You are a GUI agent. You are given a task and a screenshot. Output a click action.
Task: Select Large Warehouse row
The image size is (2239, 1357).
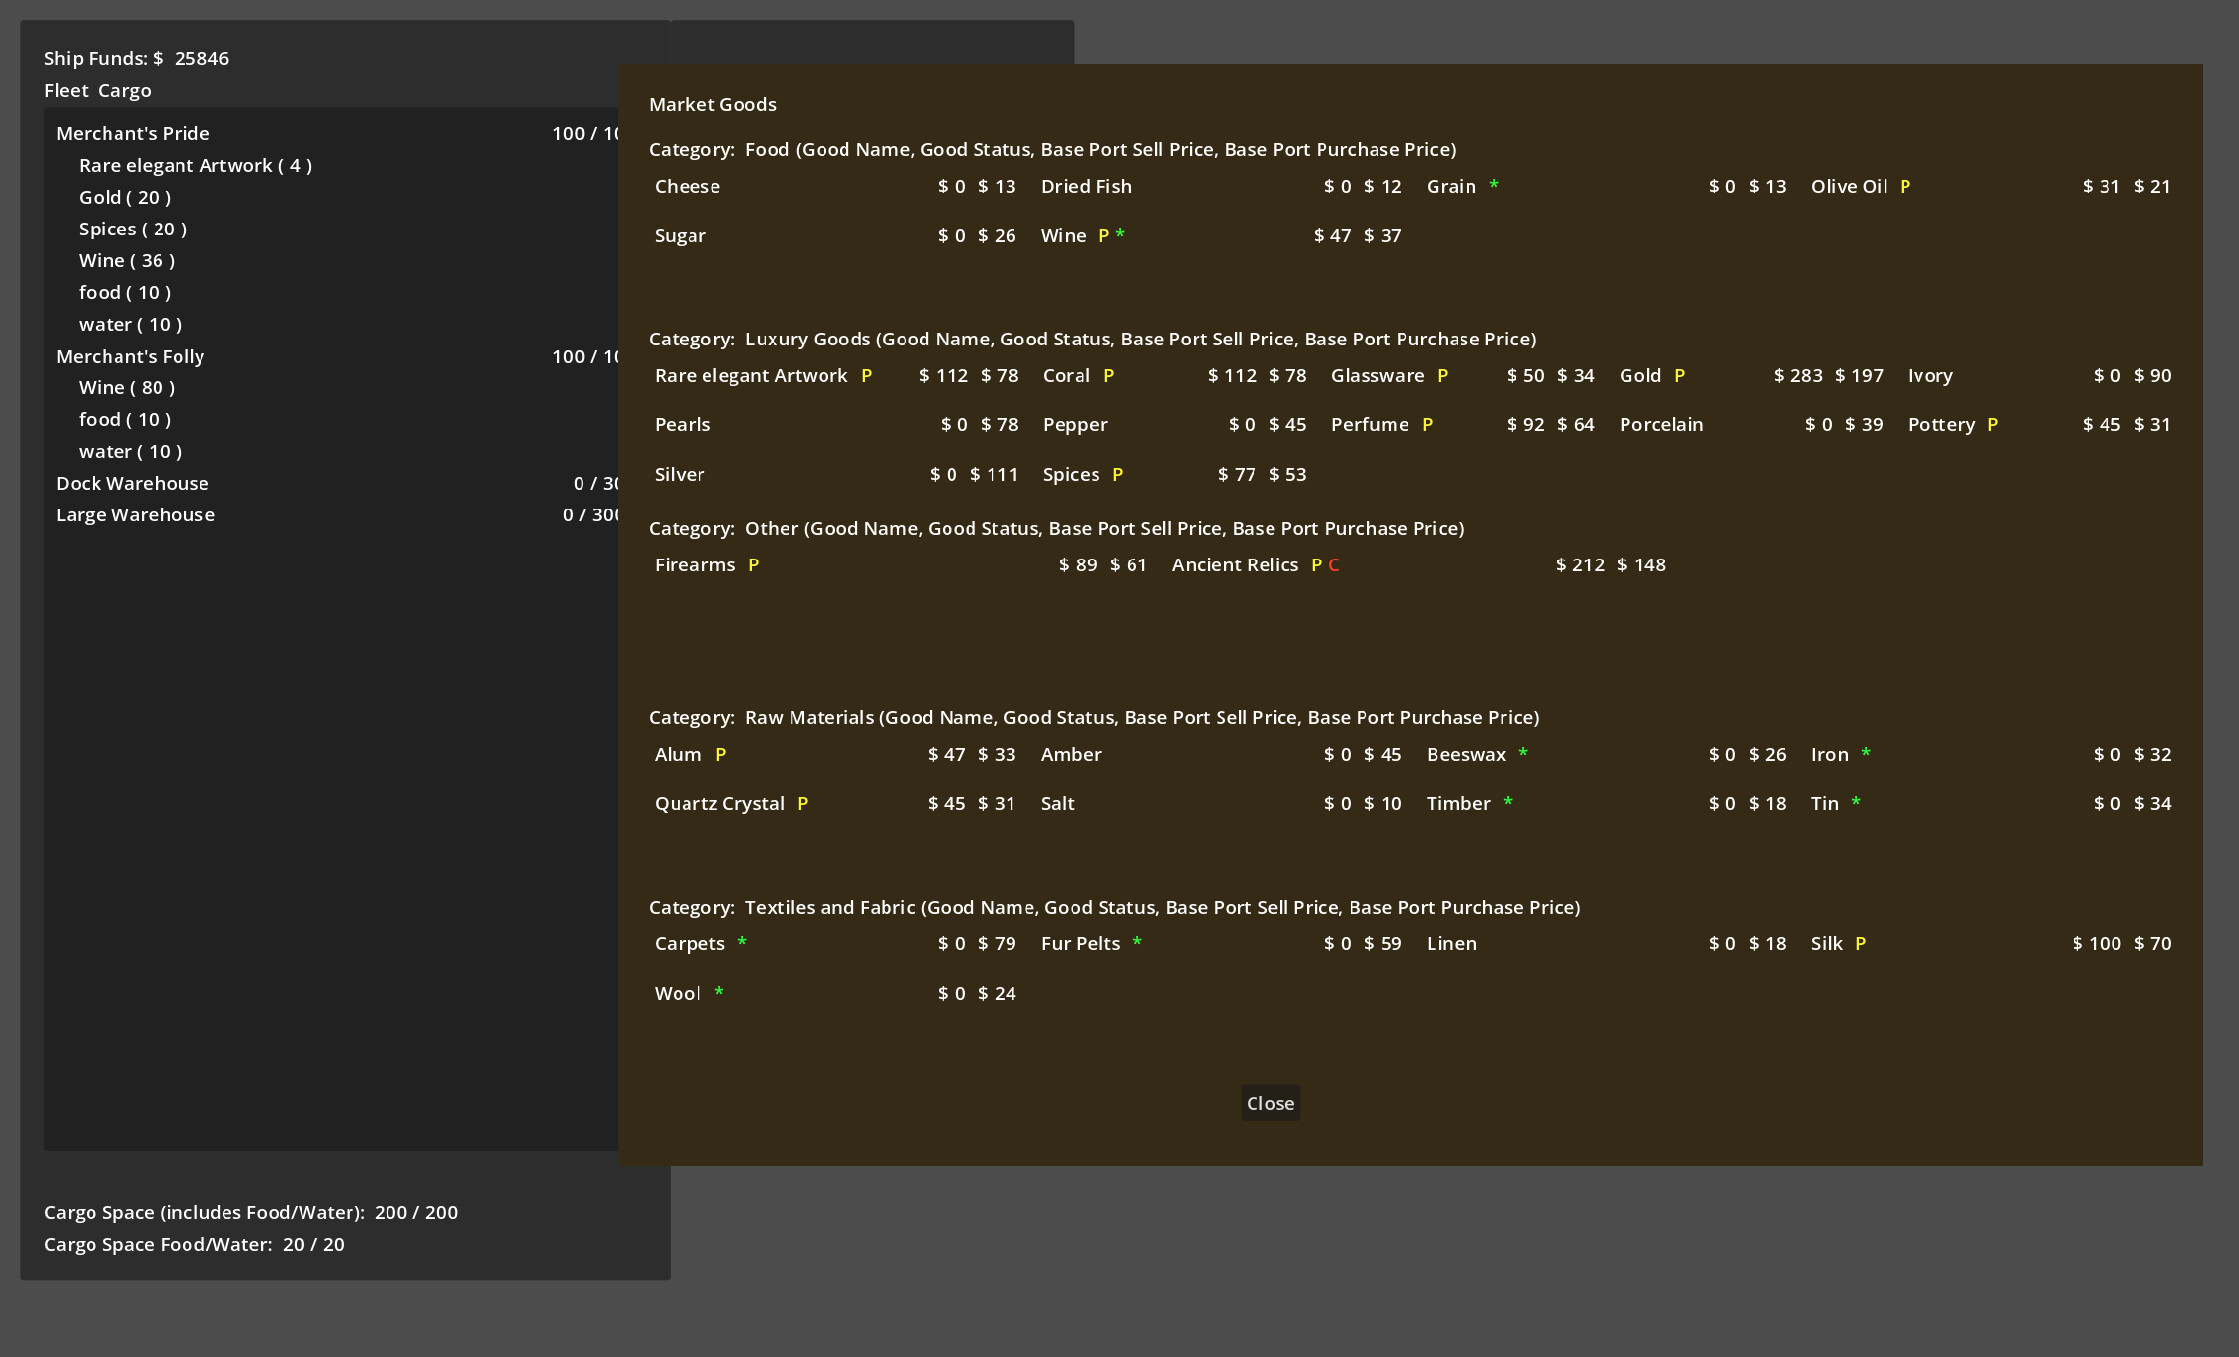336,514
